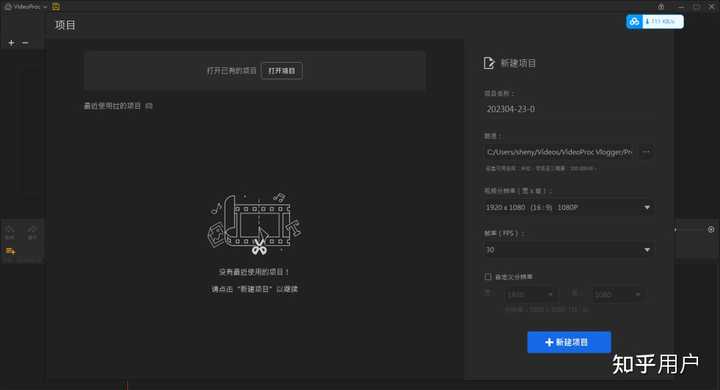Click the C:/Users project location path field
Image resolution: width=720 pixels, height=390 pixels.
[559, 152]
